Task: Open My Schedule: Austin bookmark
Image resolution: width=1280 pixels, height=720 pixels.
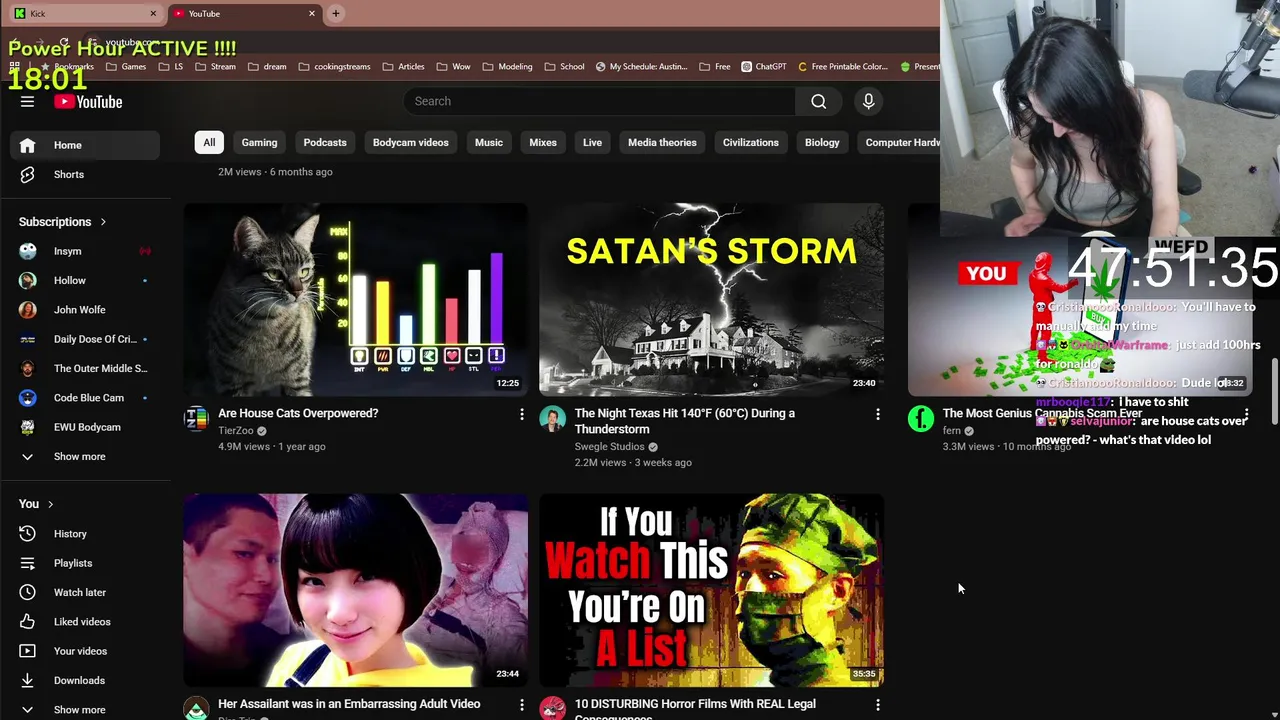Action: pos(641,67)
